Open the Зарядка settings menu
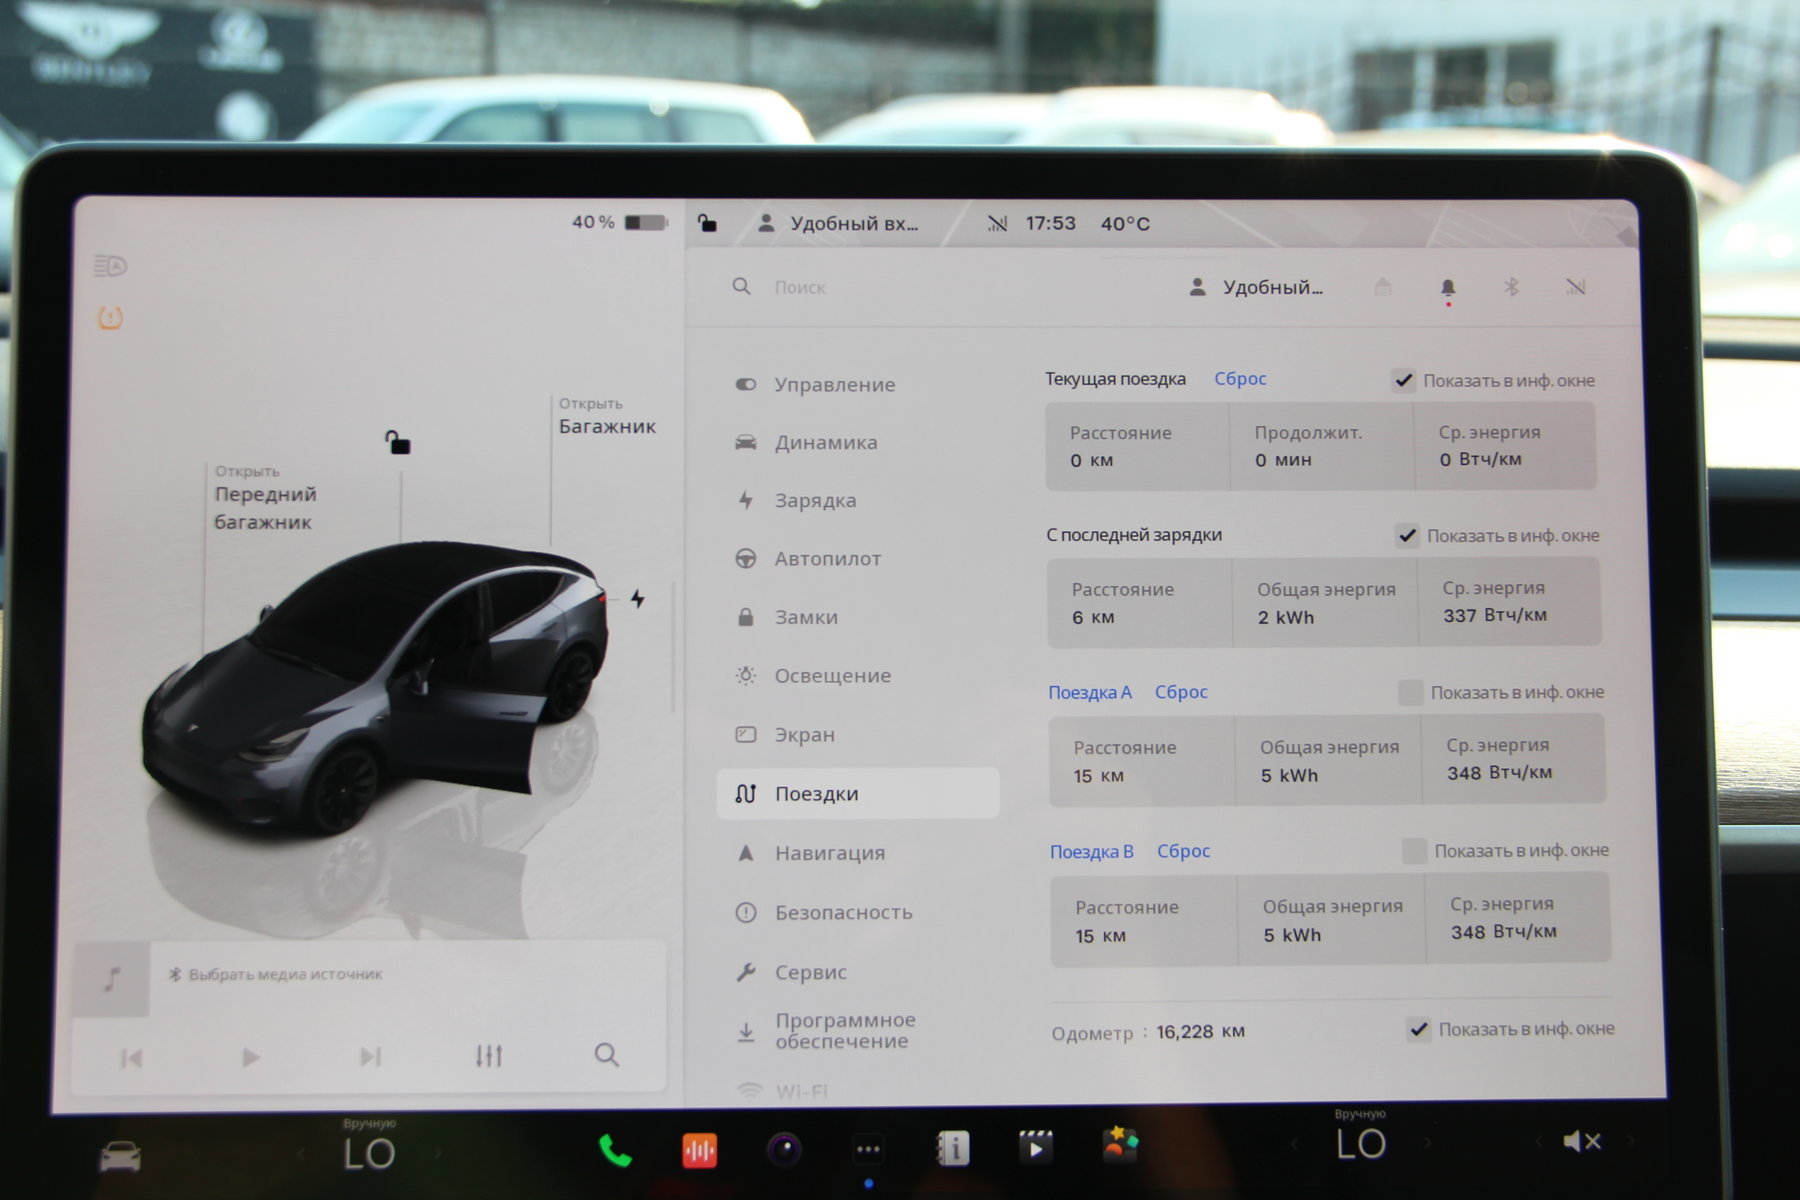Screen dimensions: 1800x1200 pyautogui.click(x=814, y=501)
